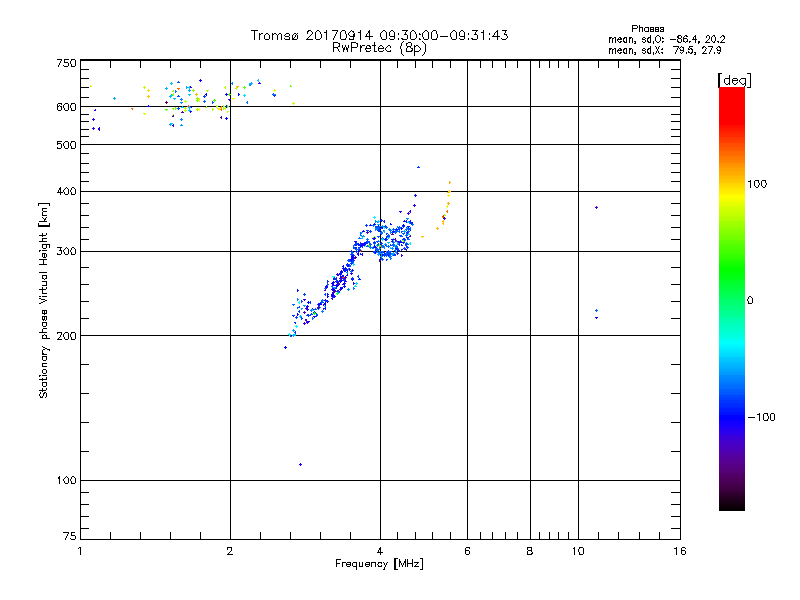Image resolution: width=800 pixels, height=600 pixels.
Task: Click the 'Phases' statistics heading
Action: click(x=647, y=29)
